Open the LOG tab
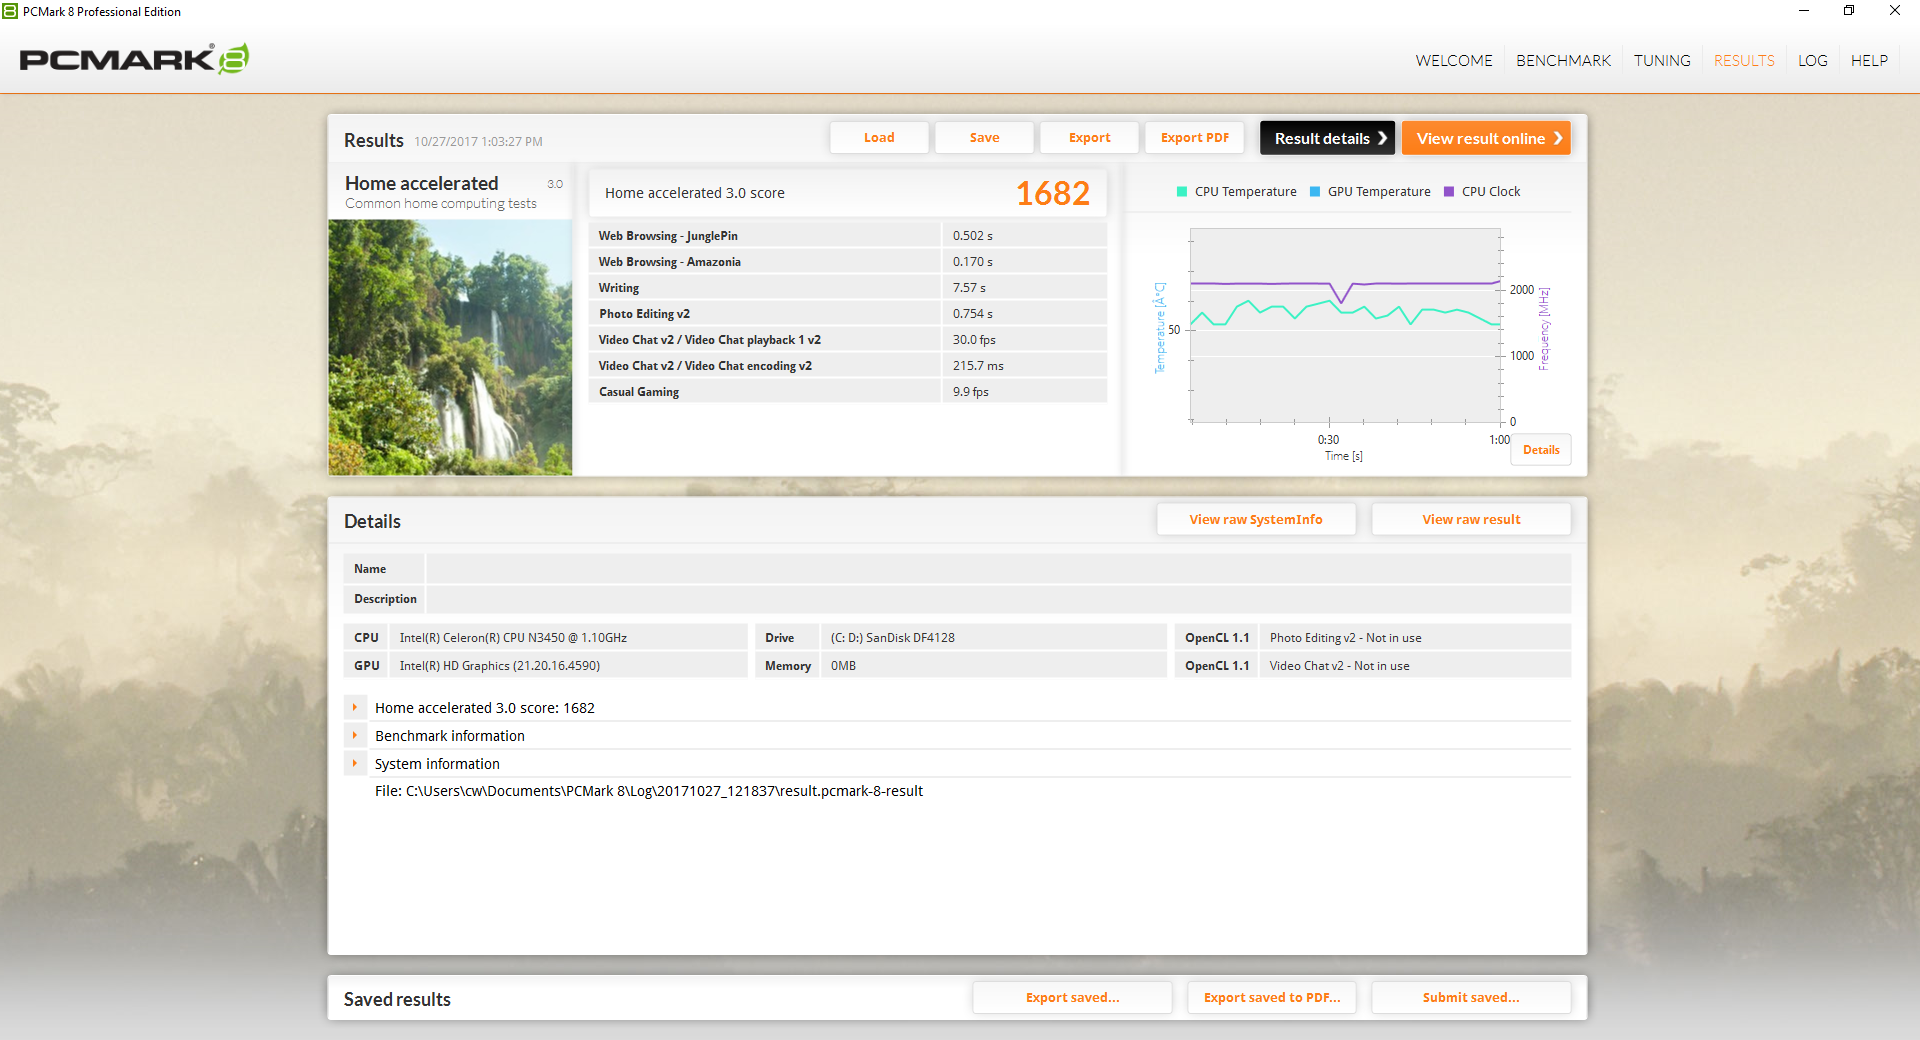This screenshot has height=1040, width=1920. pyautogui.click(x=1812, y=61)
